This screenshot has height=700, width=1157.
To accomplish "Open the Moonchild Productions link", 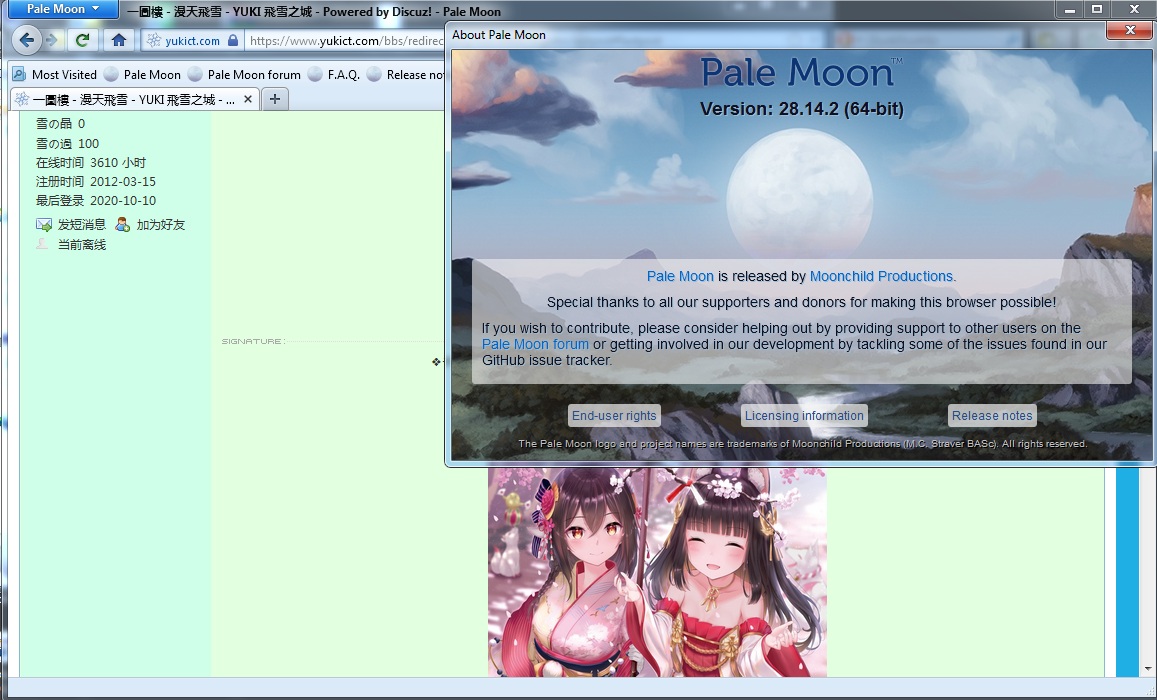I will pyautogui.click(x=881, y=276).
